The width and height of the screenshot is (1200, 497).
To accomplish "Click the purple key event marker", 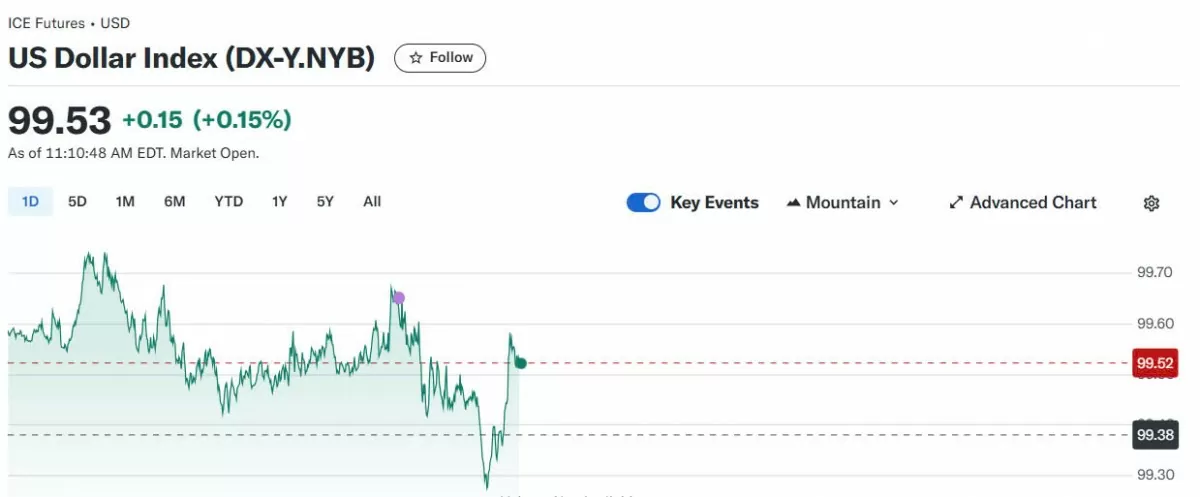I will (399, 297).
